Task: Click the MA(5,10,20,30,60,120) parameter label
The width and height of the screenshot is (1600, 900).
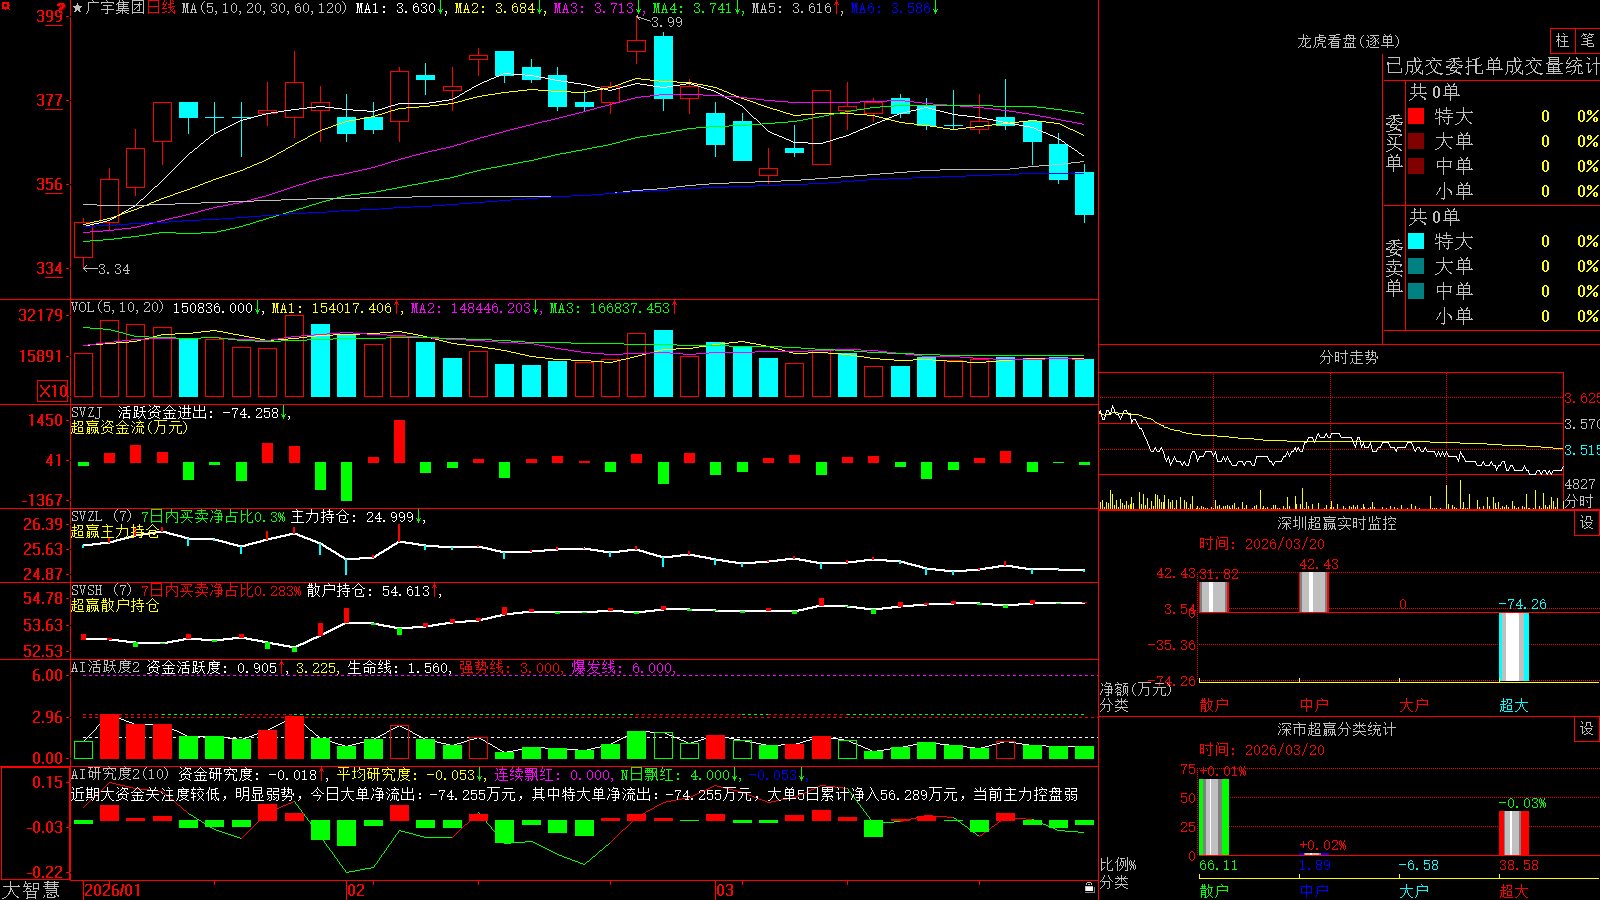Action: [x=264, y=8]
